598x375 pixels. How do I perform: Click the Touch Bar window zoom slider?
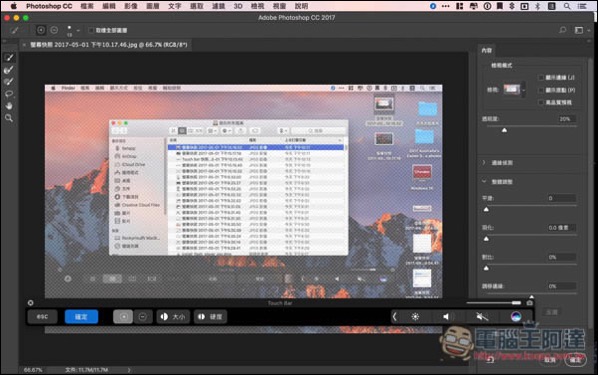(x=494, y=303)
